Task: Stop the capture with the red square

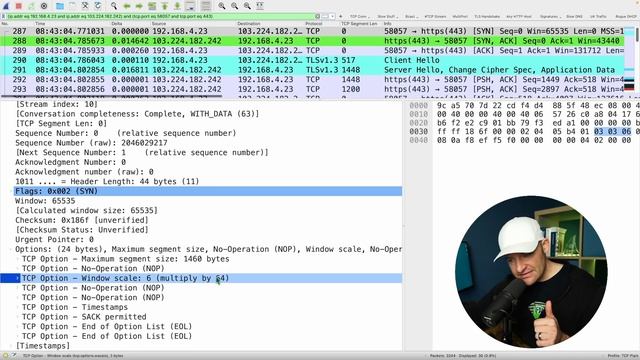Action: (x=18, y=6)
